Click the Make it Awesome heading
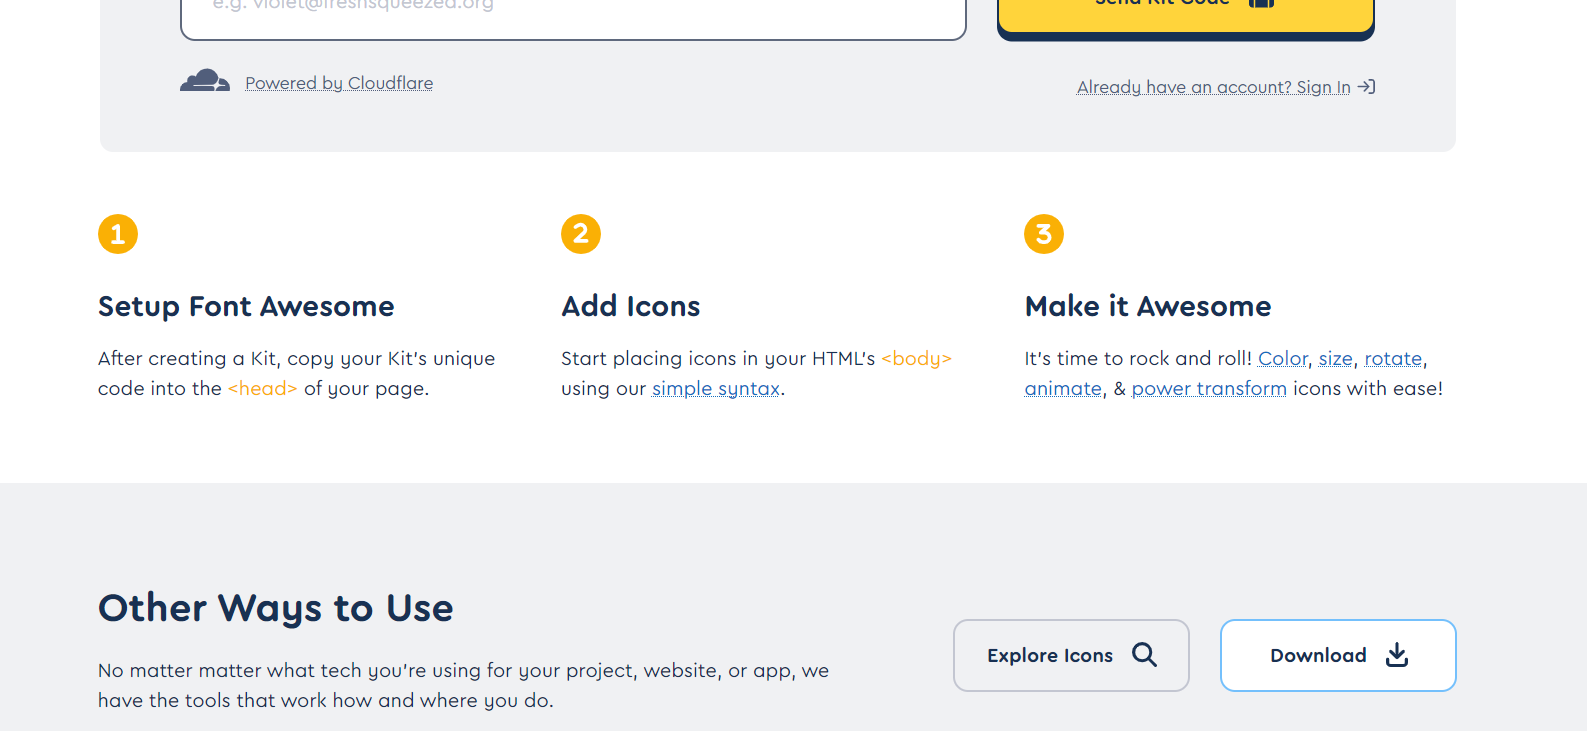Screen dimensions: 1587x731 [1148, 306]
